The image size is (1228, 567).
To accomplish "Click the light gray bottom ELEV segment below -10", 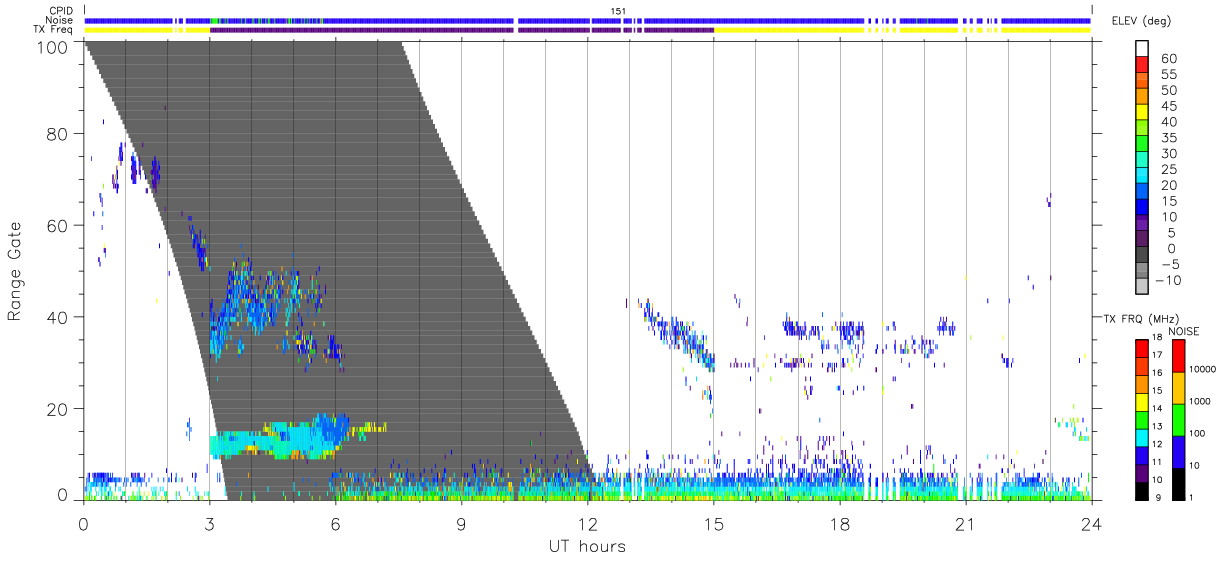I will point(1142,288).
